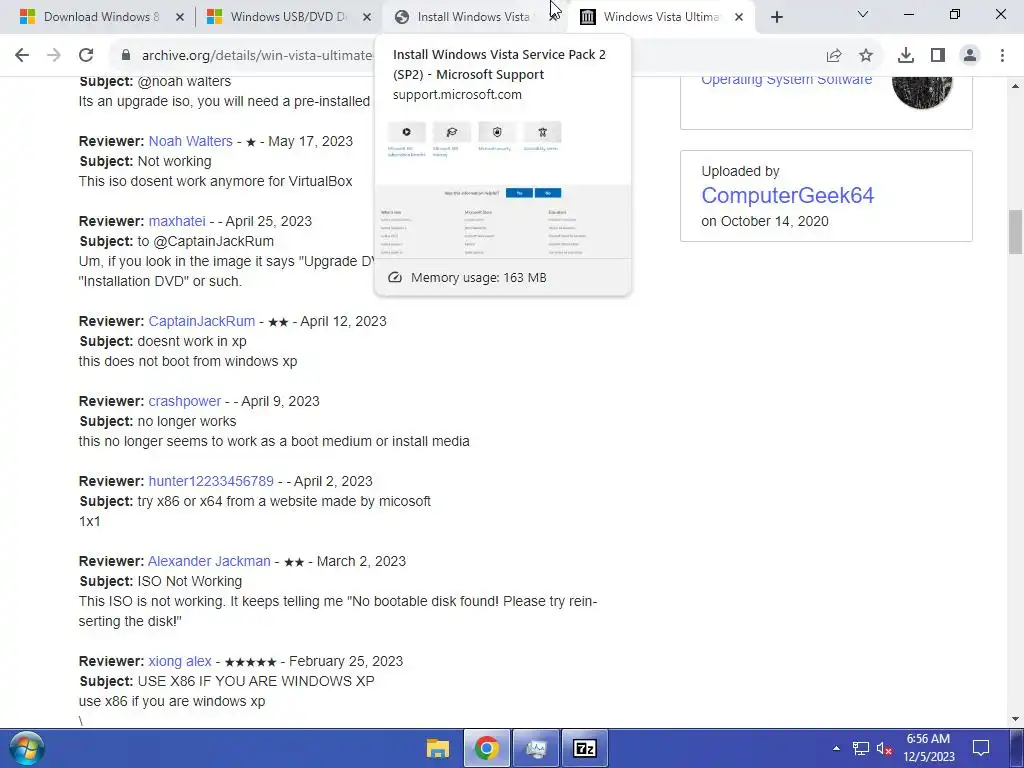Screen dimensions: 1024x768
Task: Click the forward navigation arrow
Action: coord(54,56)
